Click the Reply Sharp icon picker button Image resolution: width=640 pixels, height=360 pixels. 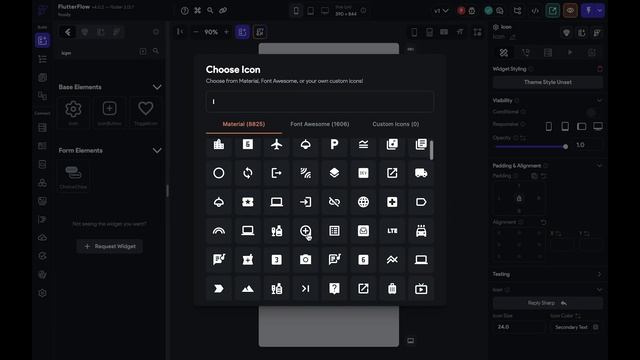[548, 303]
